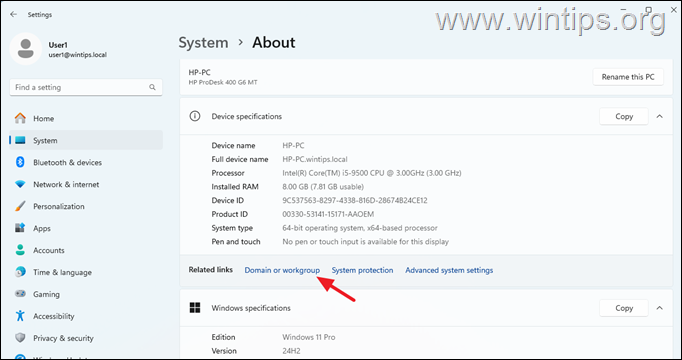Open the Accessibility settings label
This screenshot has height=360, width=682.
pos(53,316)
